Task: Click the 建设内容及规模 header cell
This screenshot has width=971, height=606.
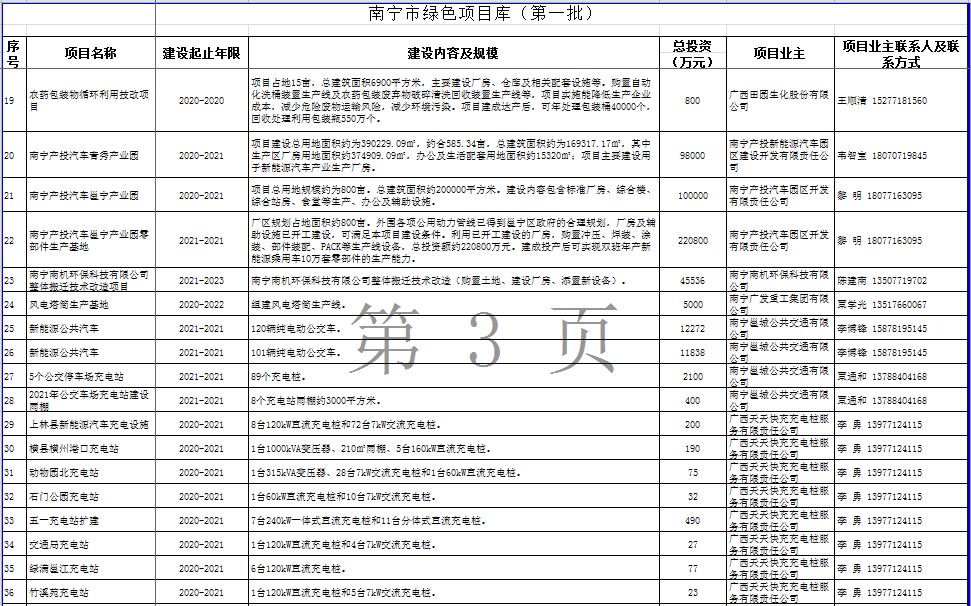Action: pos(453,53)
